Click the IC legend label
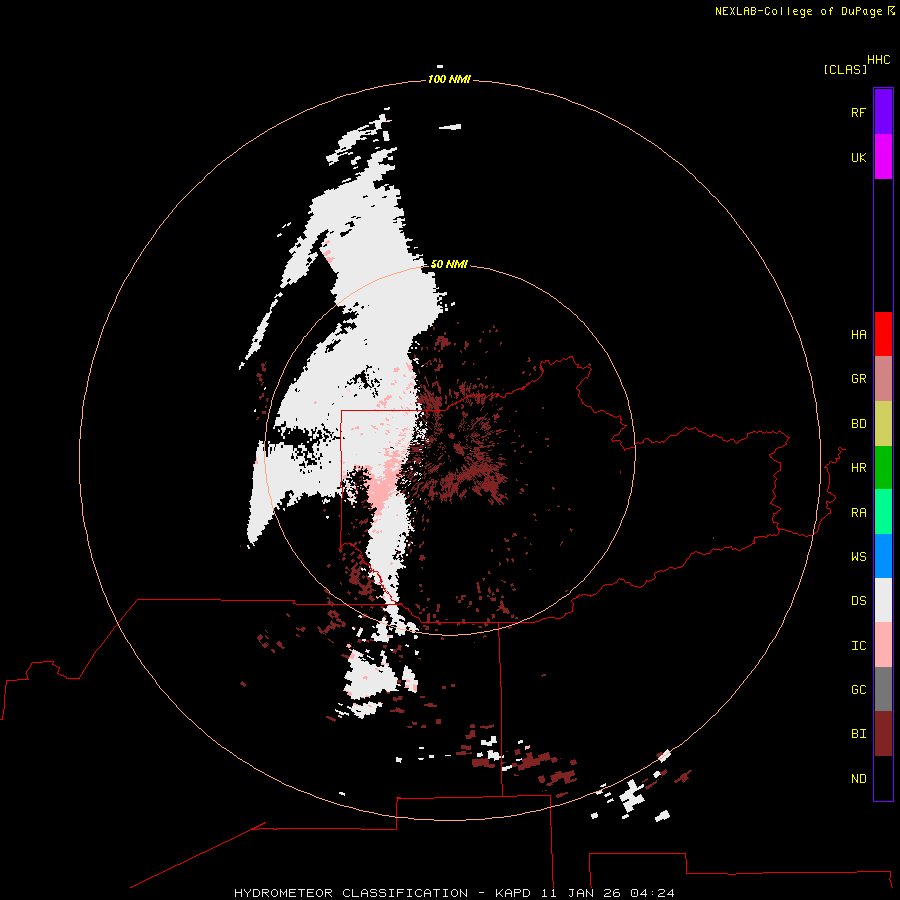Viewport: 900px width, 900px height. (x=859, y=646)
